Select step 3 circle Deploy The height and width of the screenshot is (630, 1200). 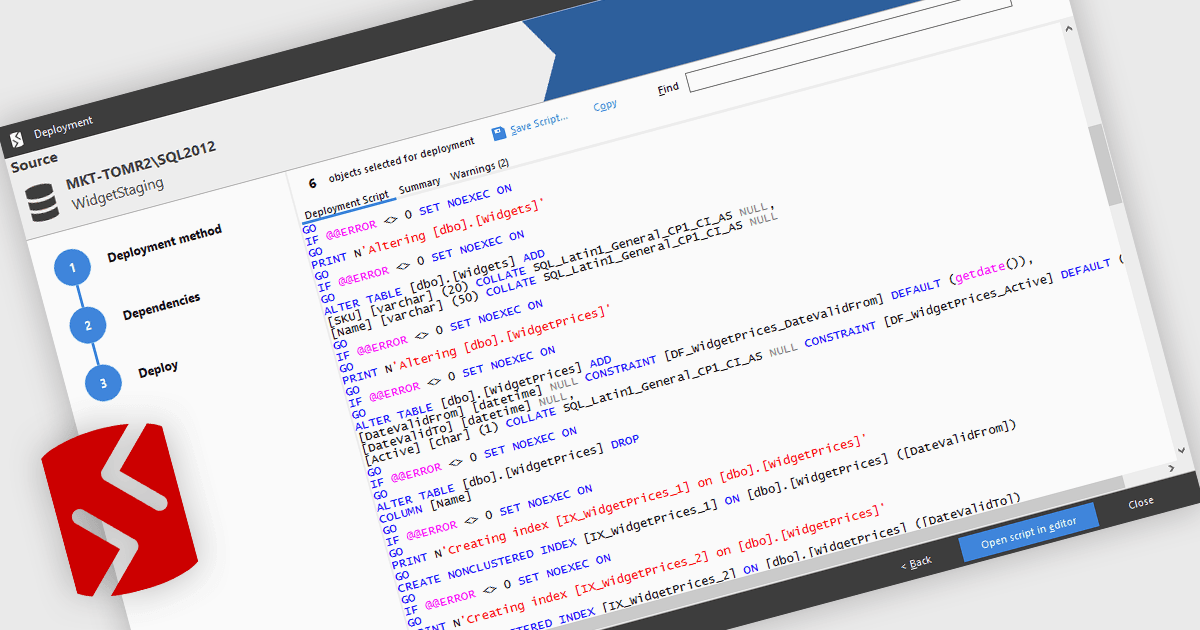coord(103,382)
